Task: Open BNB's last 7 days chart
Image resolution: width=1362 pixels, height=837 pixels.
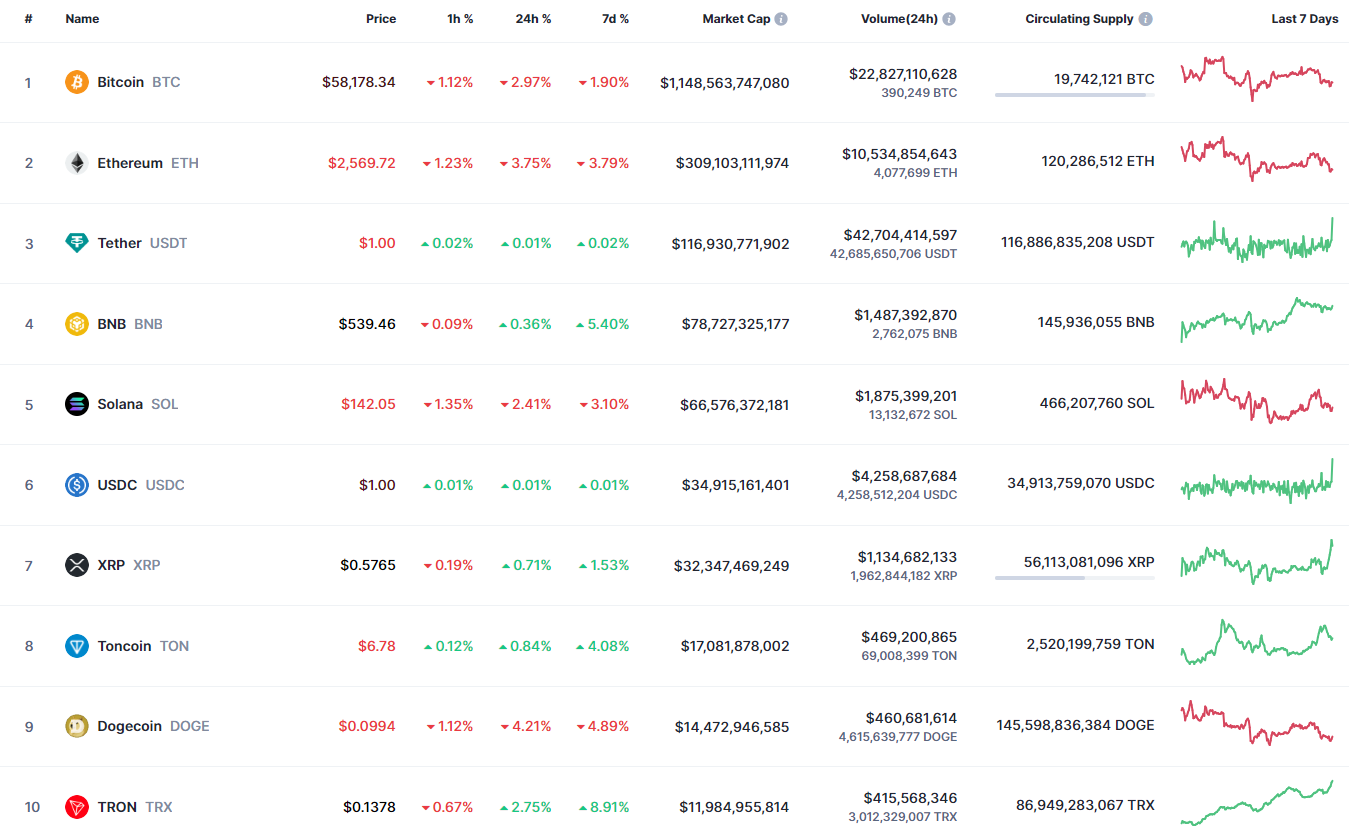Action: [1256, 319]
